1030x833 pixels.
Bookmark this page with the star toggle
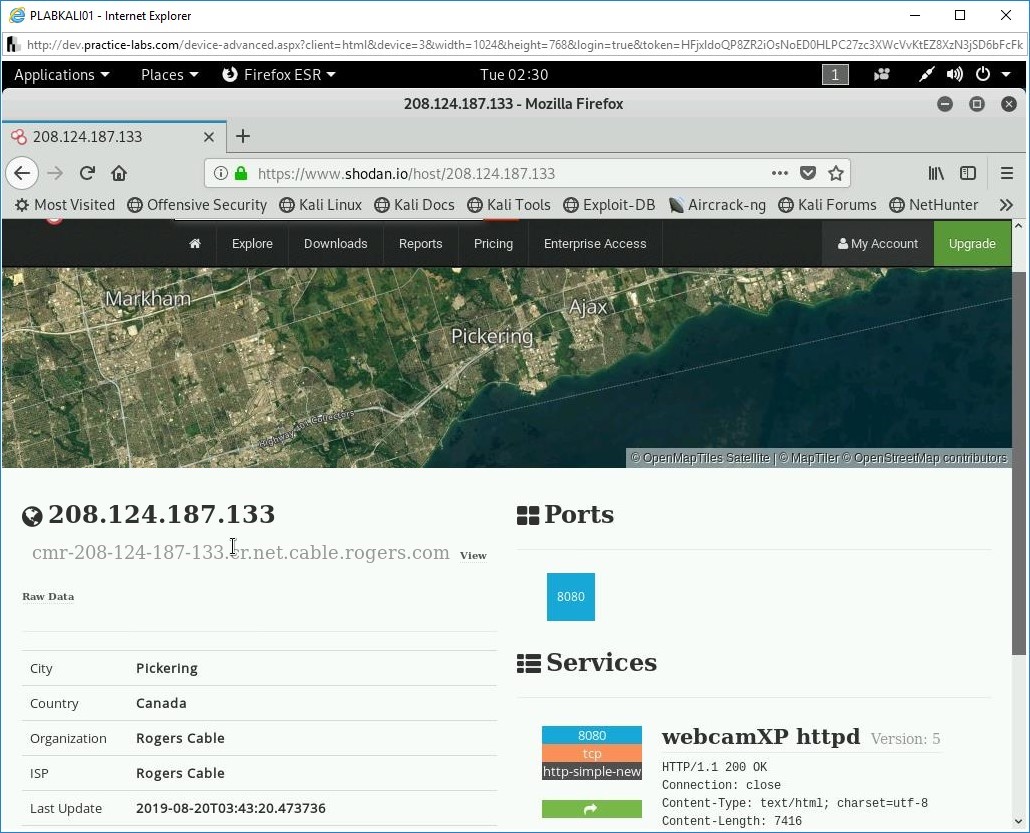(x=837, y=172)
